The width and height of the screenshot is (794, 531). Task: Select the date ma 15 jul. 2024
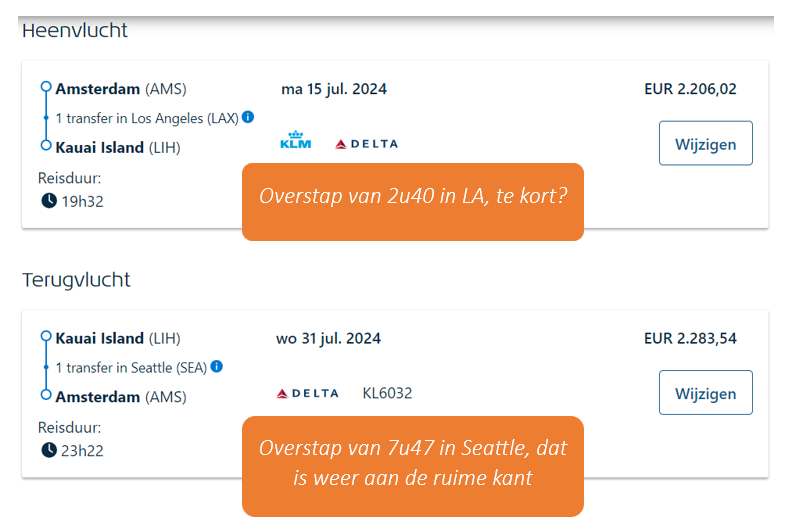pos(334,89)
